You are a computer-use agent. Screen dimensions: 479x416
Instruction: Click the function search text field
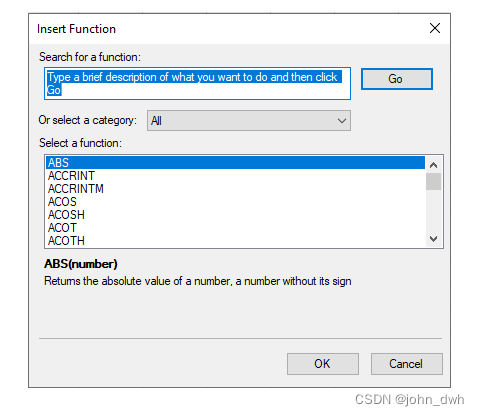[197, 83]
